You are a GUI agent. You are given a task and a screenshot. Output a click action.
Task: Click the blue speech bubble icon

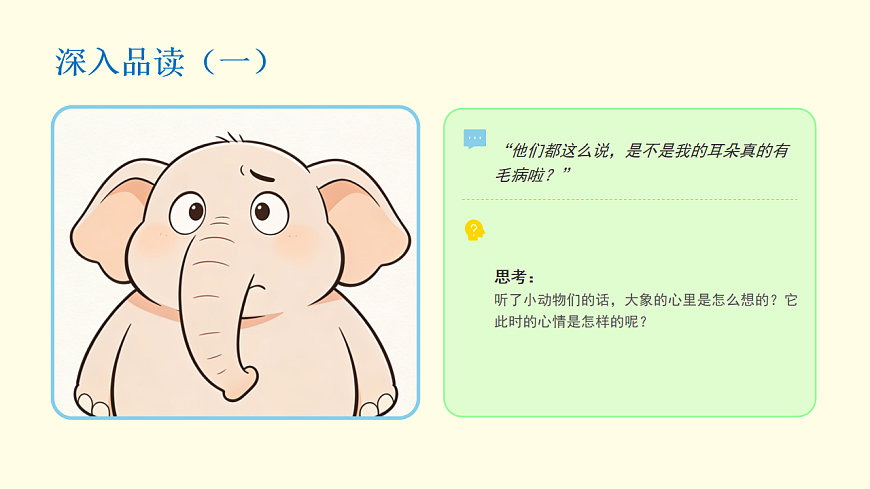tap(474, 139)
